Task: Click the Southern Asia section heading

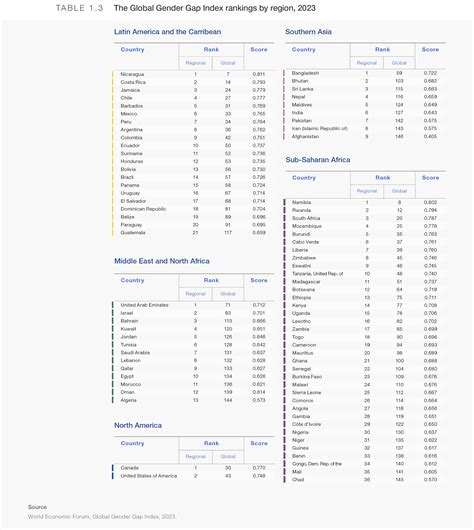Action: tap(308, 32)
